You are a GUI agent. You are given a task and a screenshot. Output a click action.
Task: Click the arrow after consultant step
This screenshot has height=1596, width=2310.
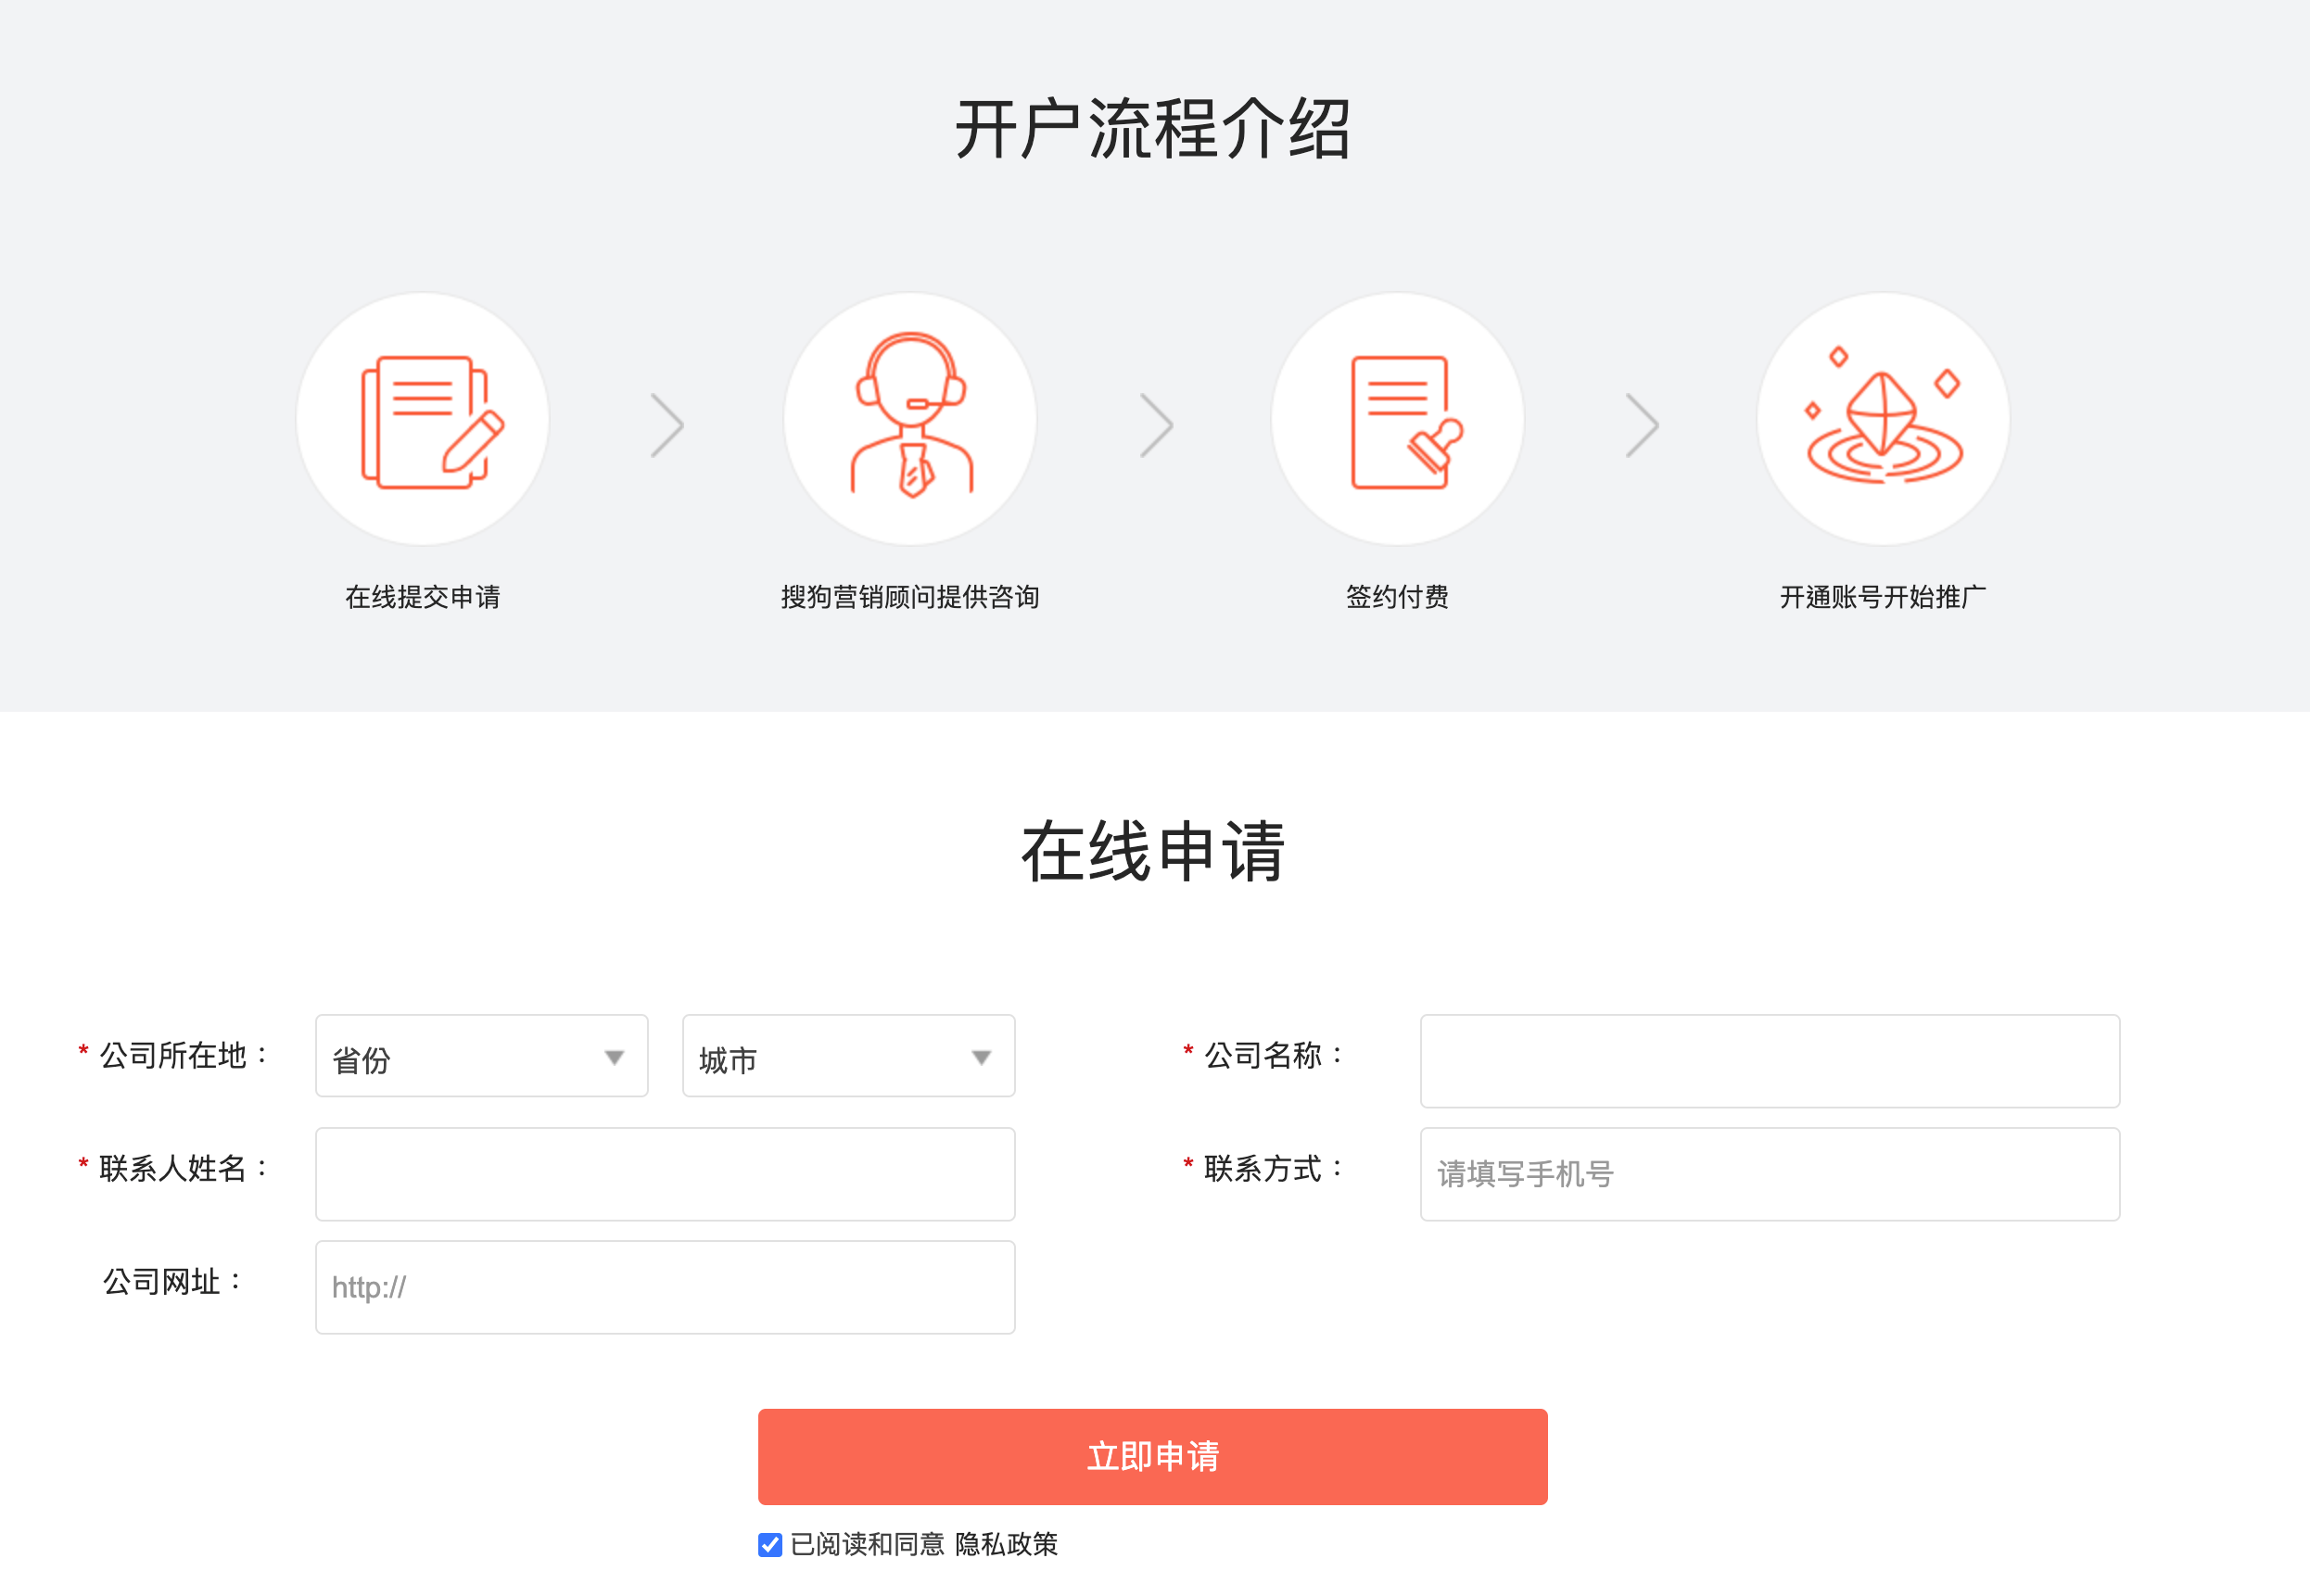(1156, 425)
